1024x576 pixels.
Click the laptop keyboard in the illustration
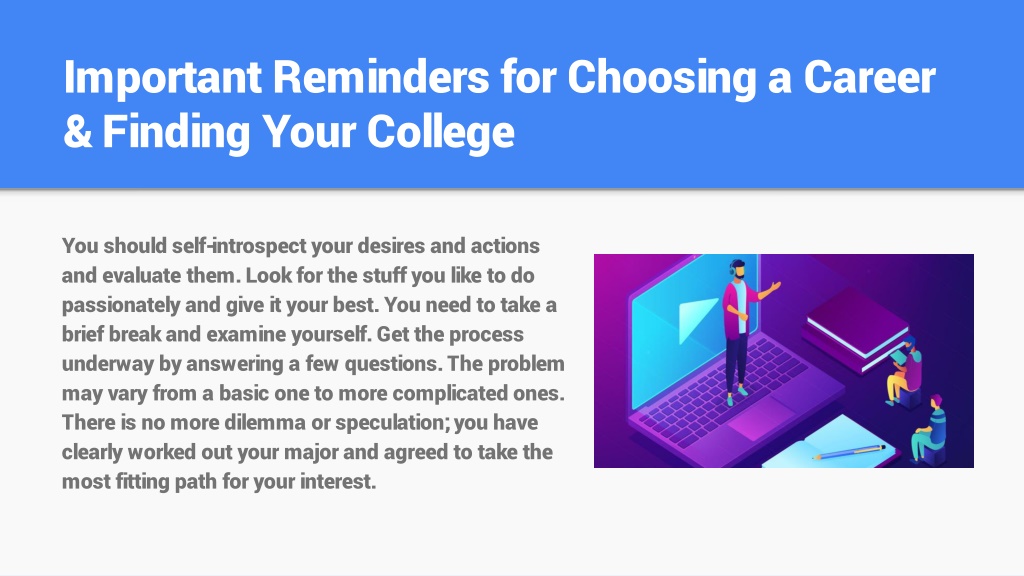click(722, 390)
